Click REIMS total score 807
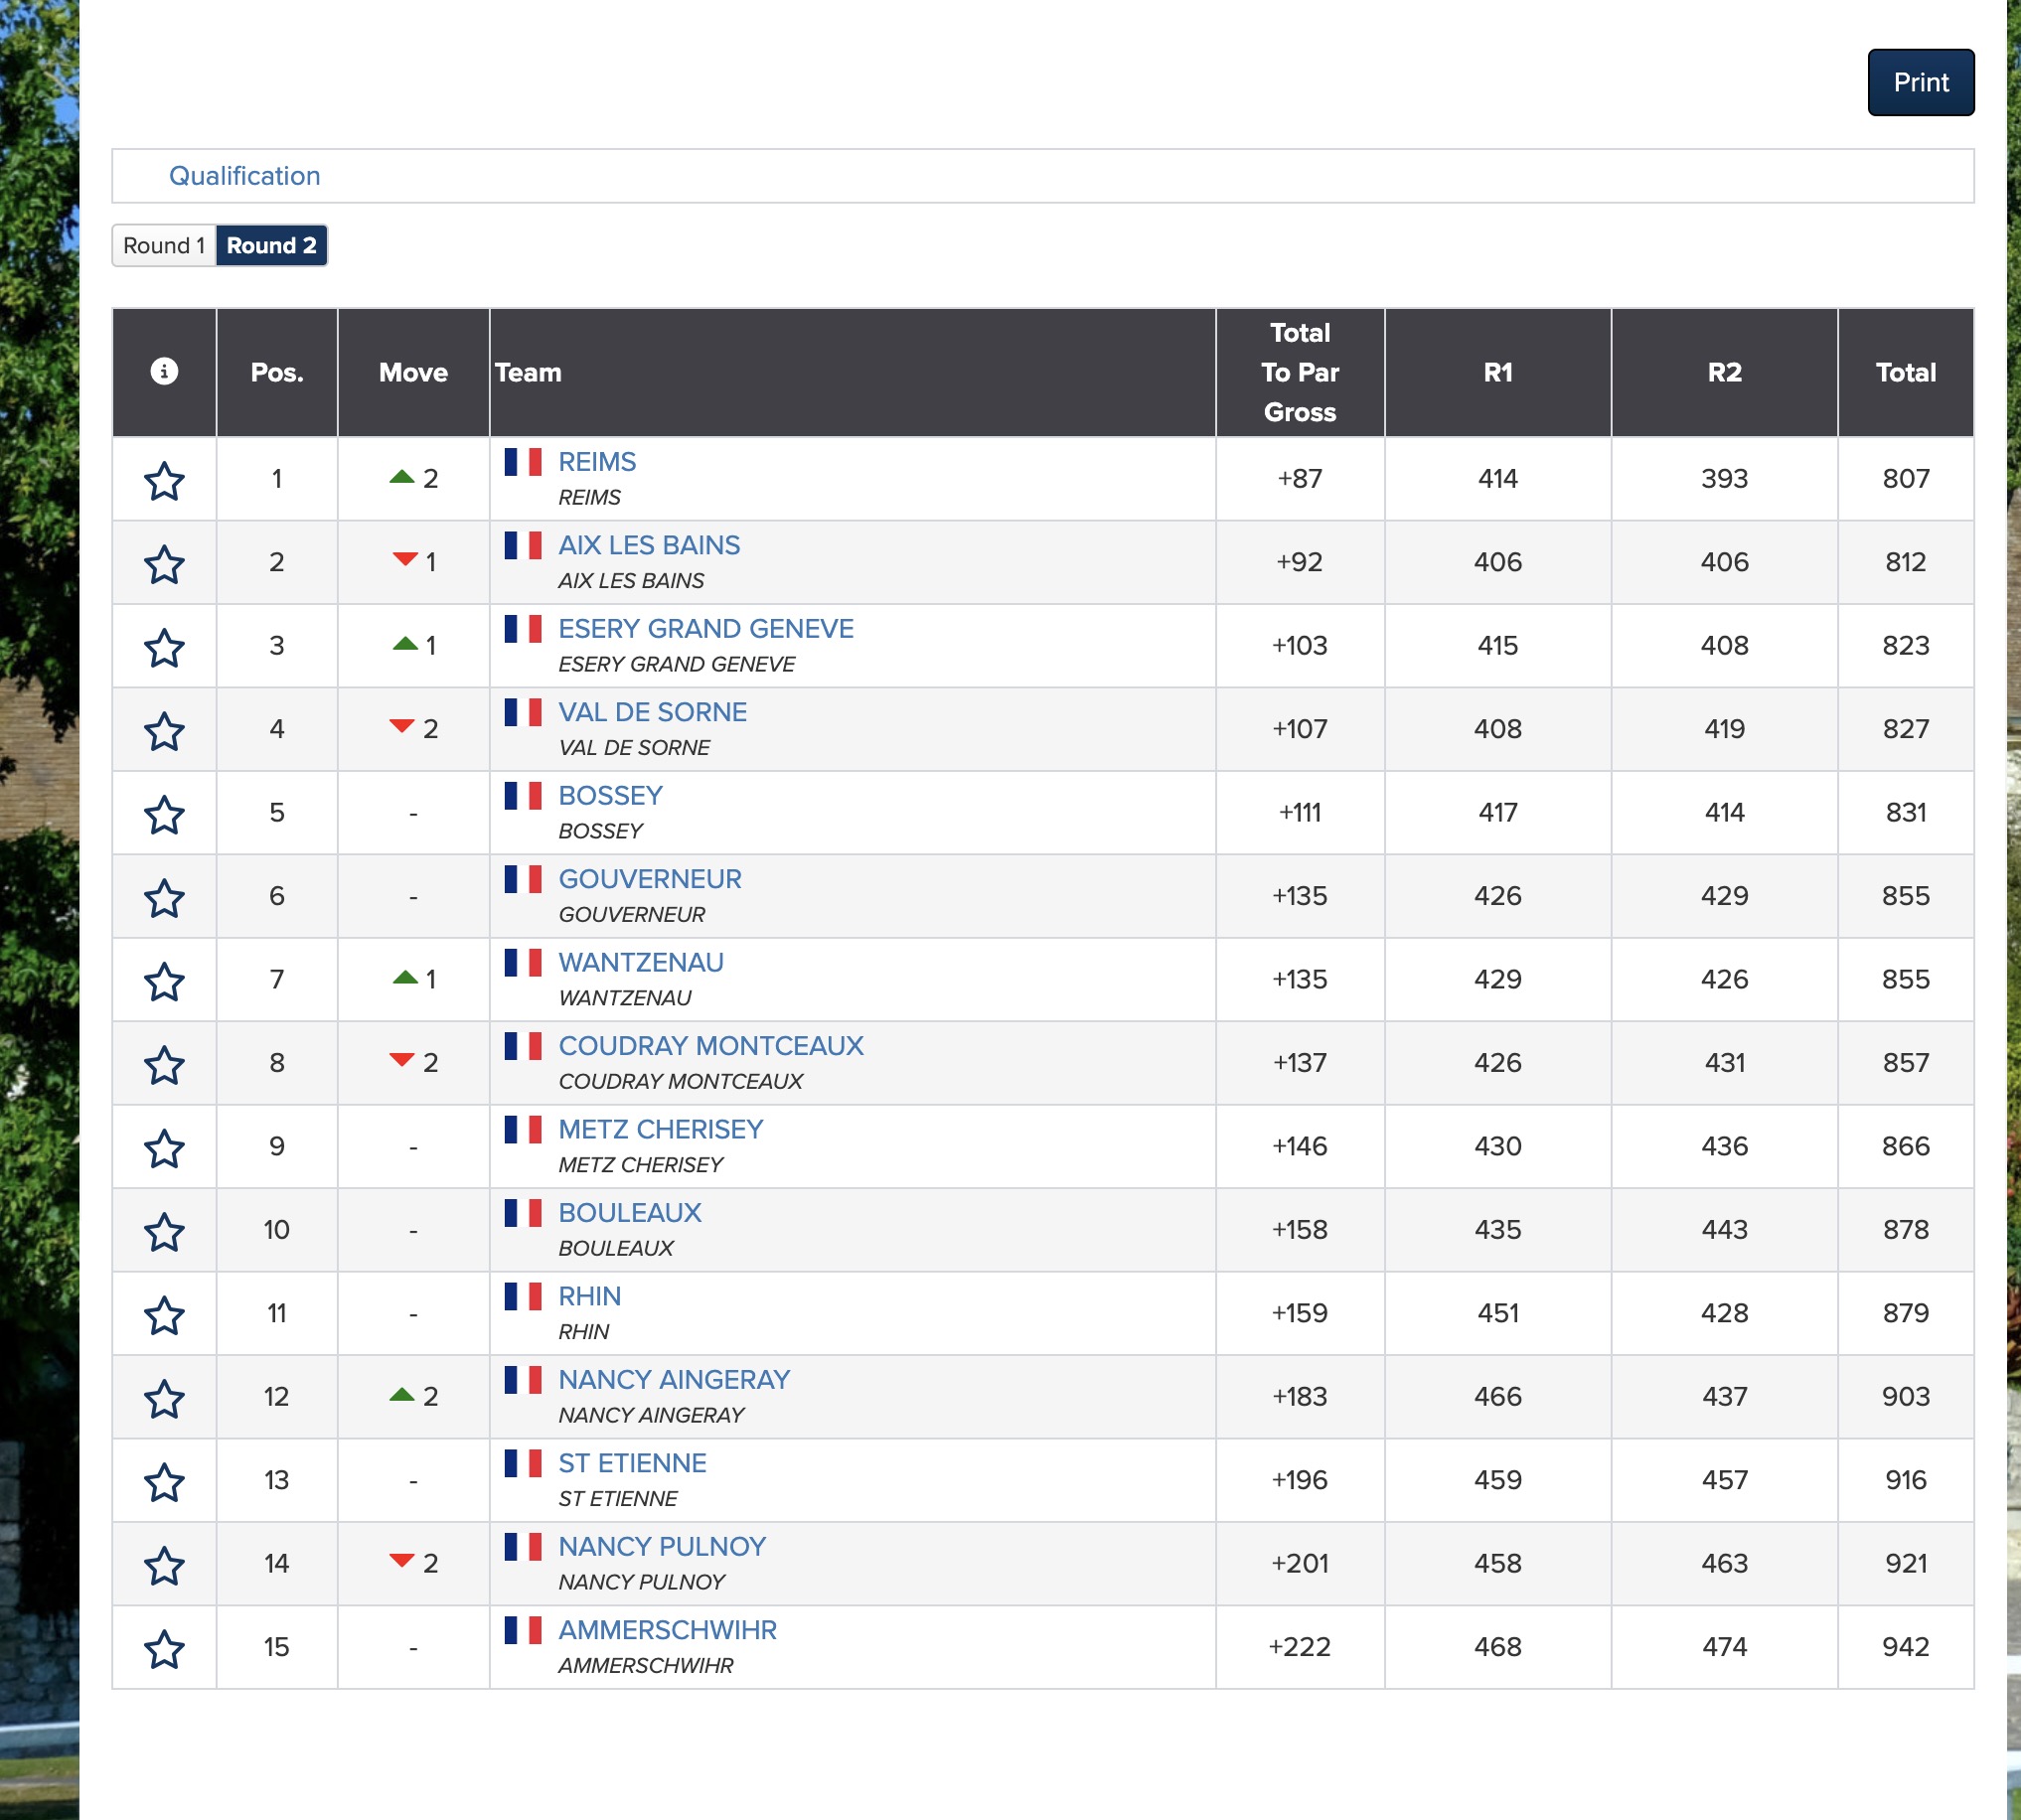2021x1820 pixels. point(1906,479)
